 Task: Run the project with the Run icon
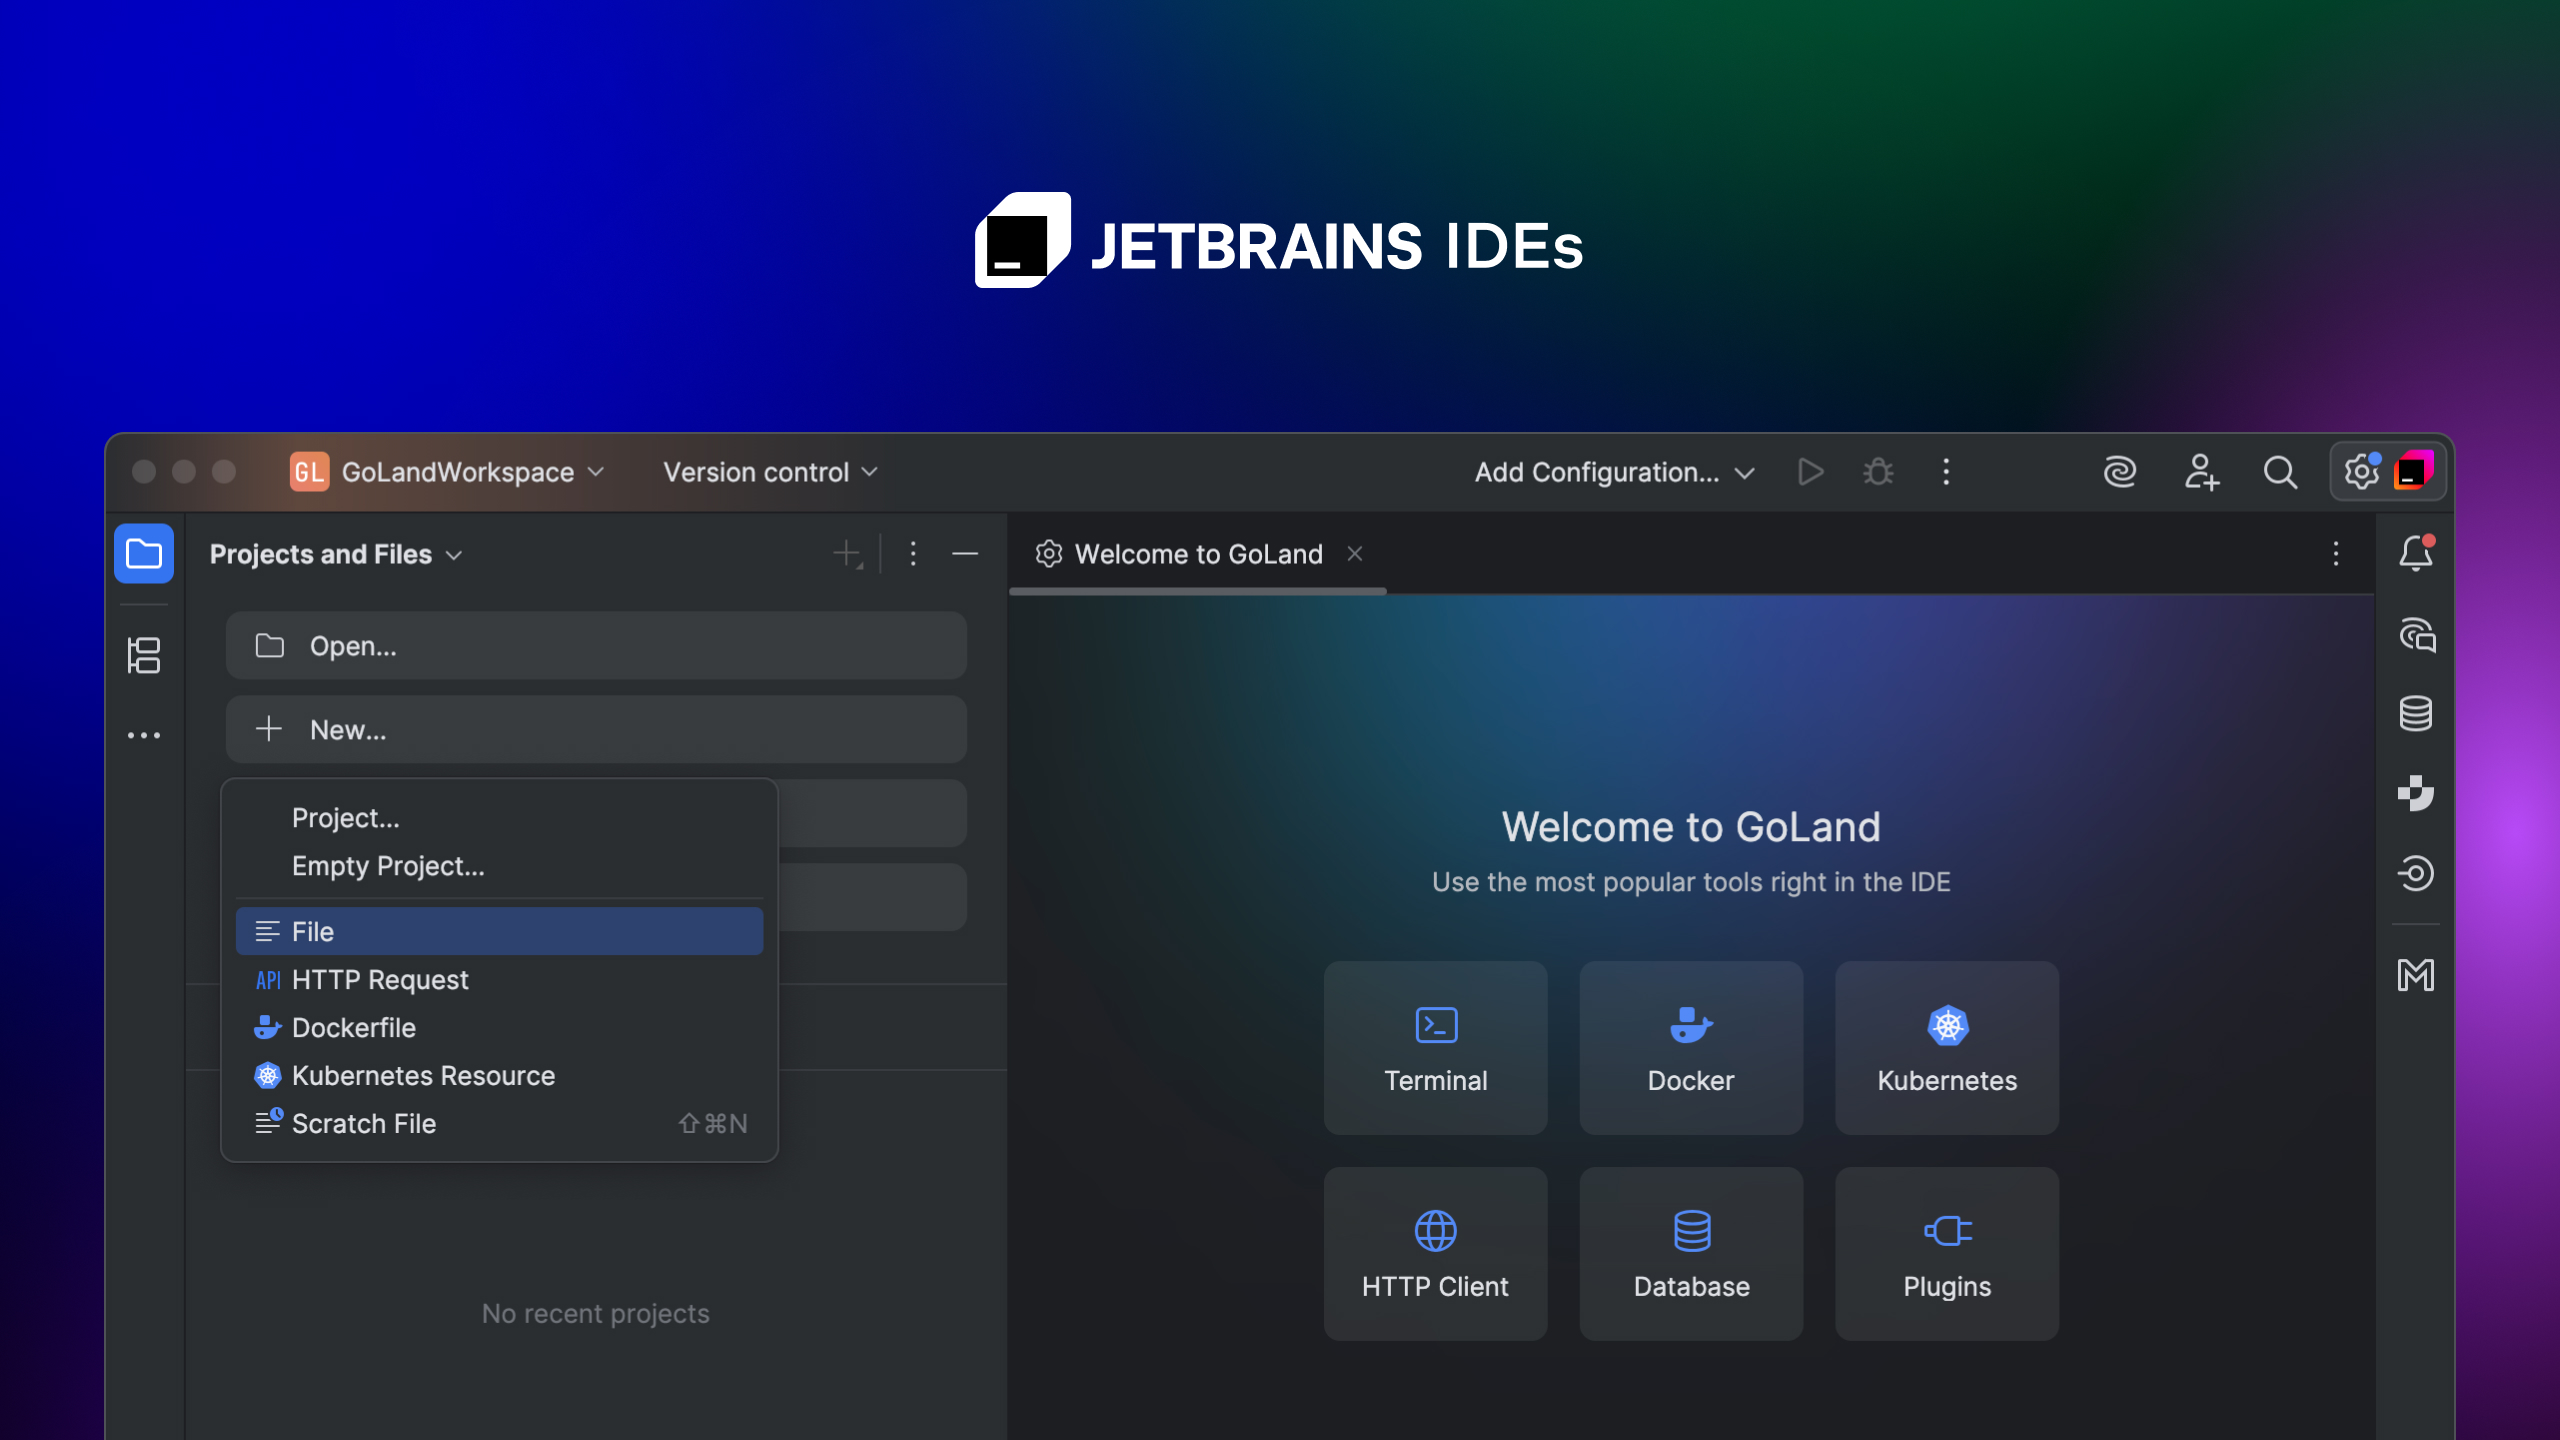click(x=1810, y=471)
